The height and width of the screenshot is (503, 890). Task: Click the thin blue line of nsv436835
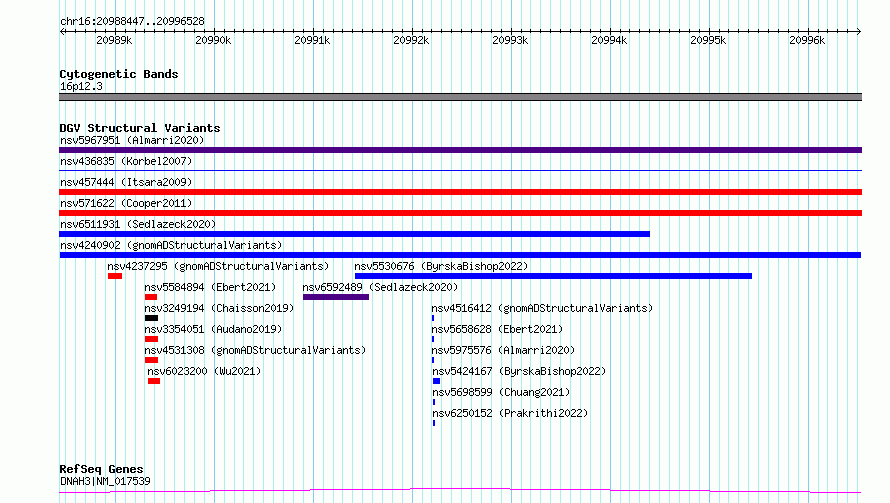[460, 170]
